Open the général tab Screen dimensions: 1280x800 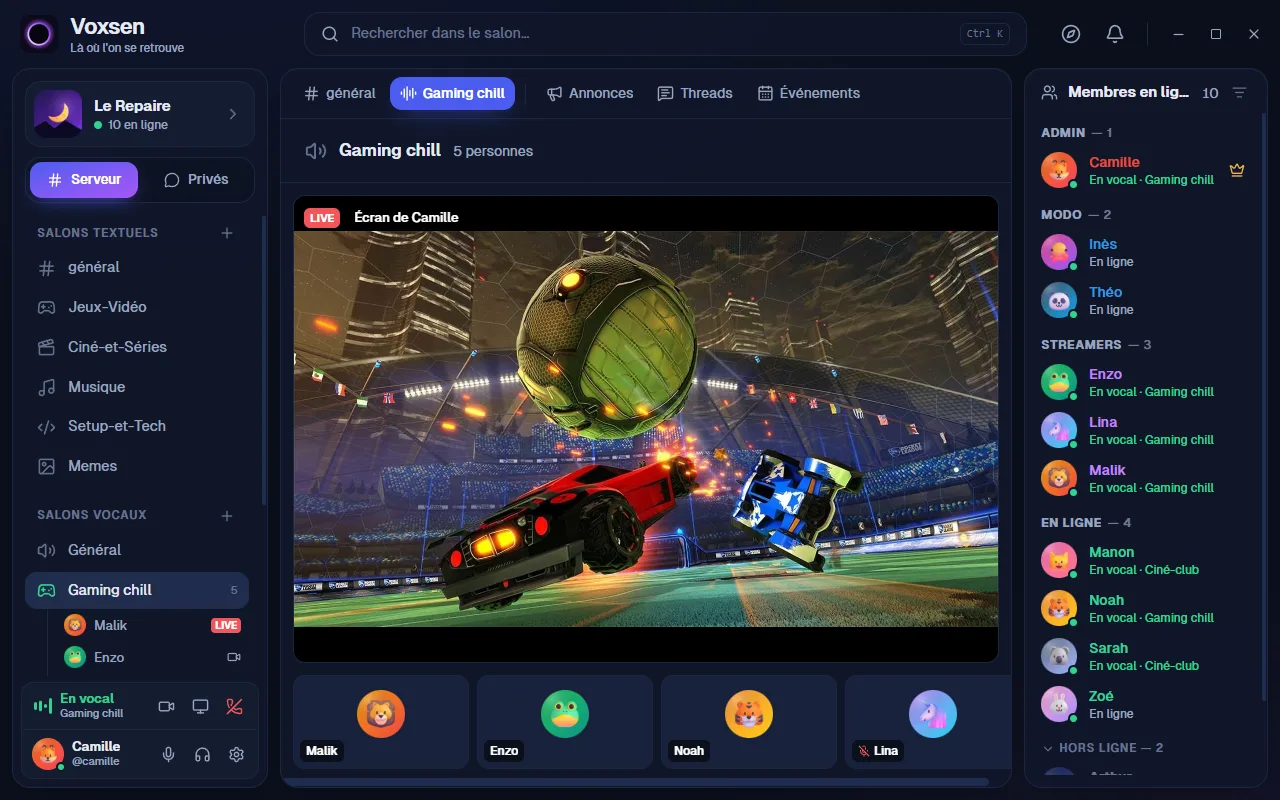point(340,93)
